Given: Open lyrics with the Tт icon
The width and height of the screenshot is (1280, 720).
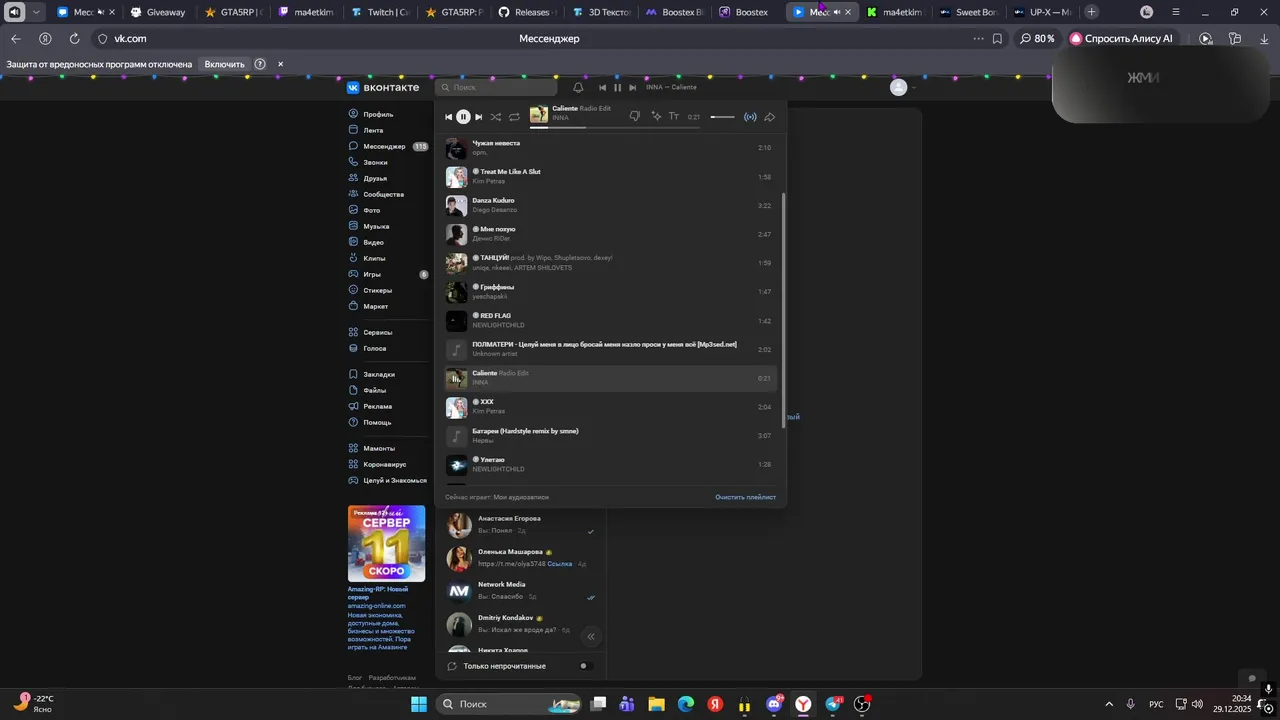Looking at the screenshot, I should pos(674,117).
